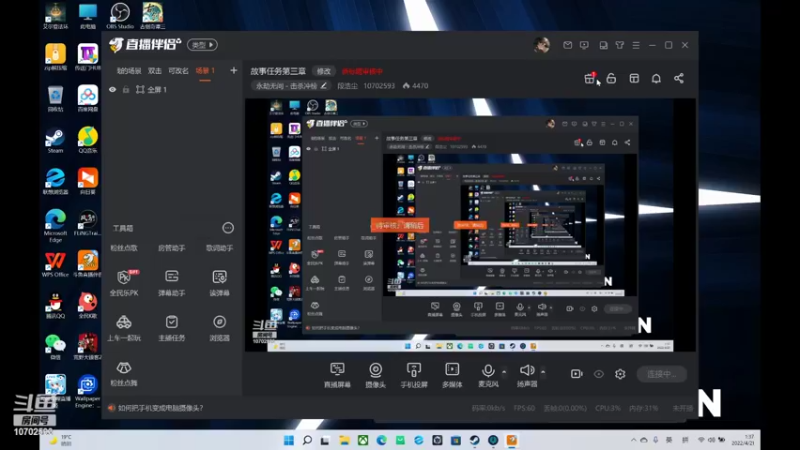Screen dimensions: 800x450
Task: Open File Explorer from taskbar
Action: (344, 440)
